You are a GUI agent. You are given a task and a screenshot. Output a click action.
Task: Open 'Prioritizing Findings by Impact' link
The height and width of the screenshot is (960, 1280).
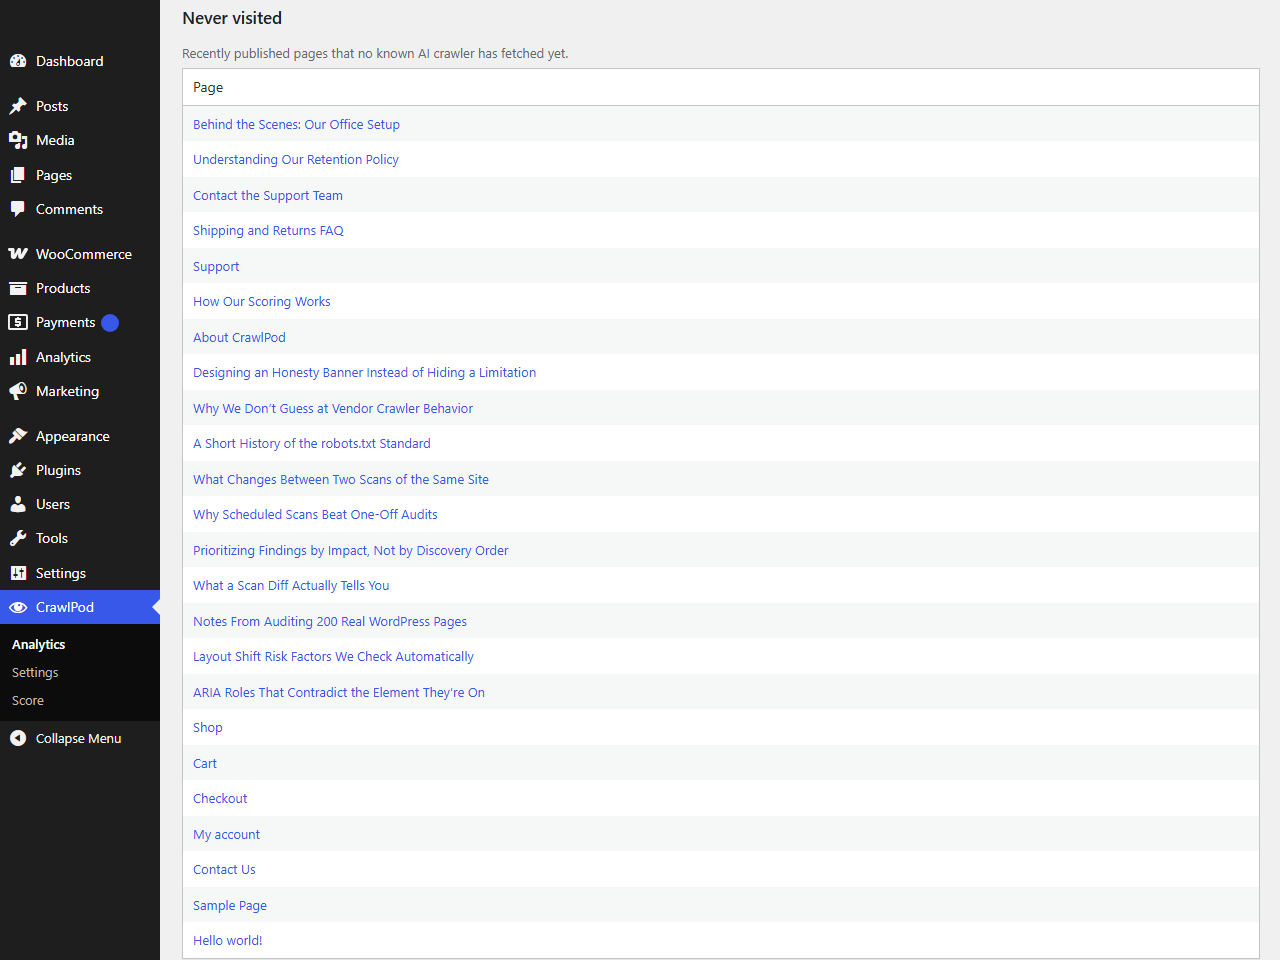click(x=350, y=550)
